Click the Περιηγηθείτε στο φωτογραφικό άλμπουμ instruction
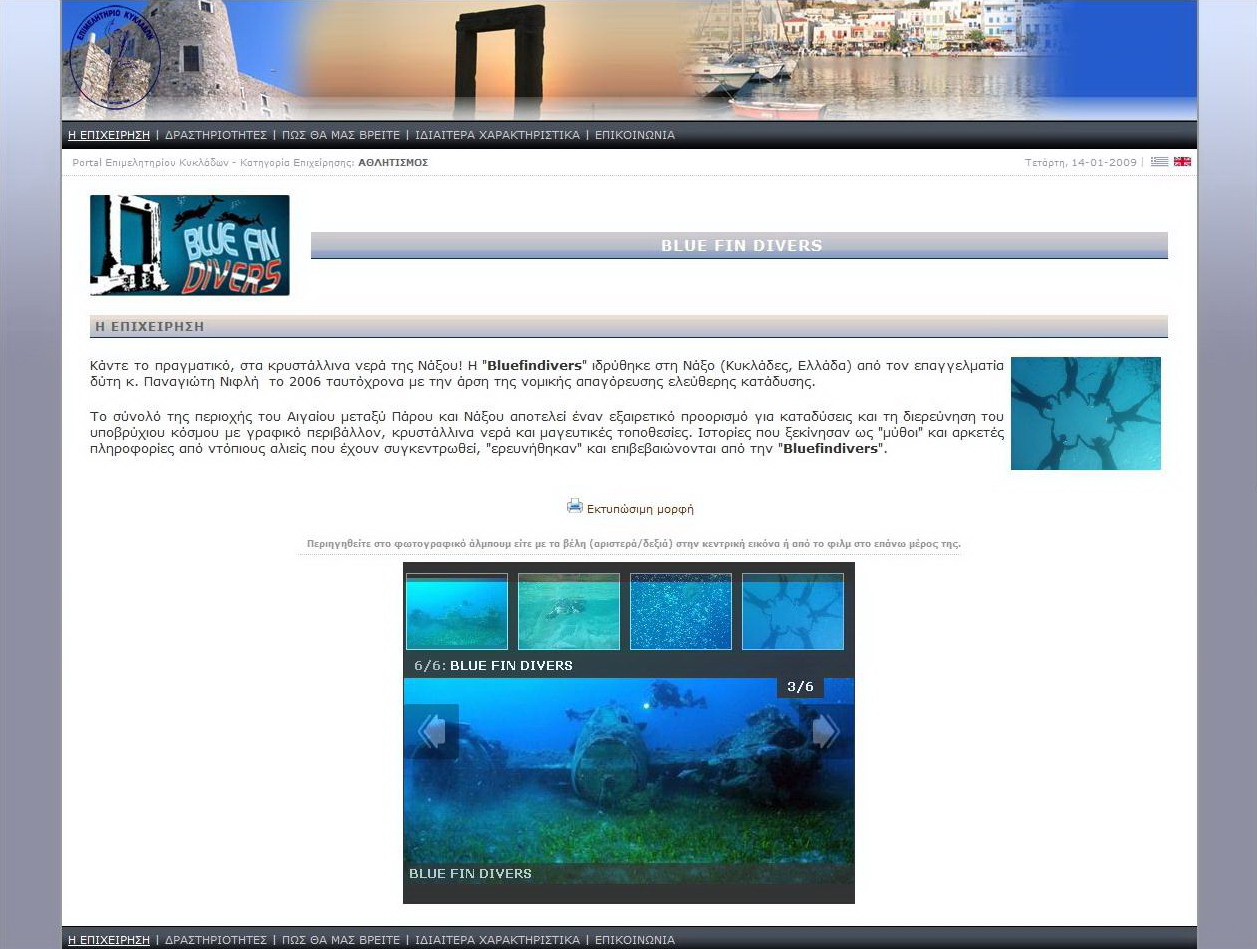Viewport: 1257px width, 949px height. coord(633,544)
